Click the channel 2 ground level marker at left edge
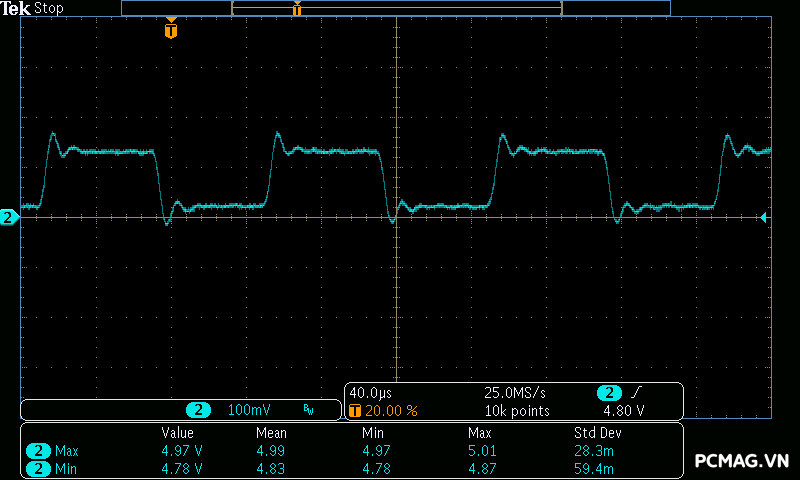Image resolution: width=800 pixels, height=480 pixels. point(8,217)
